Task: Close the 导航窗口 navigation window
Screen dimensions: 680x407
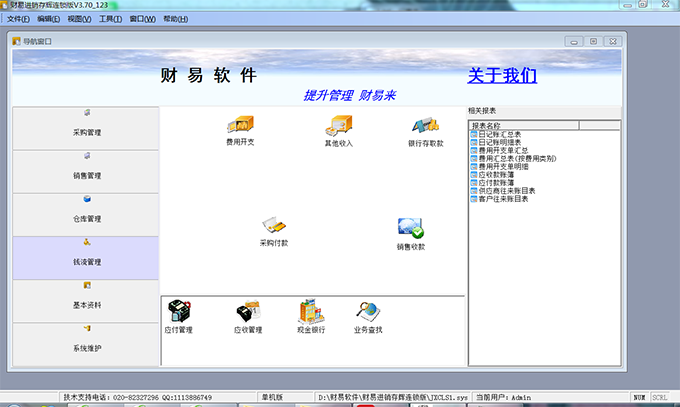Action: pyautogui.click(x=613, y=41)
